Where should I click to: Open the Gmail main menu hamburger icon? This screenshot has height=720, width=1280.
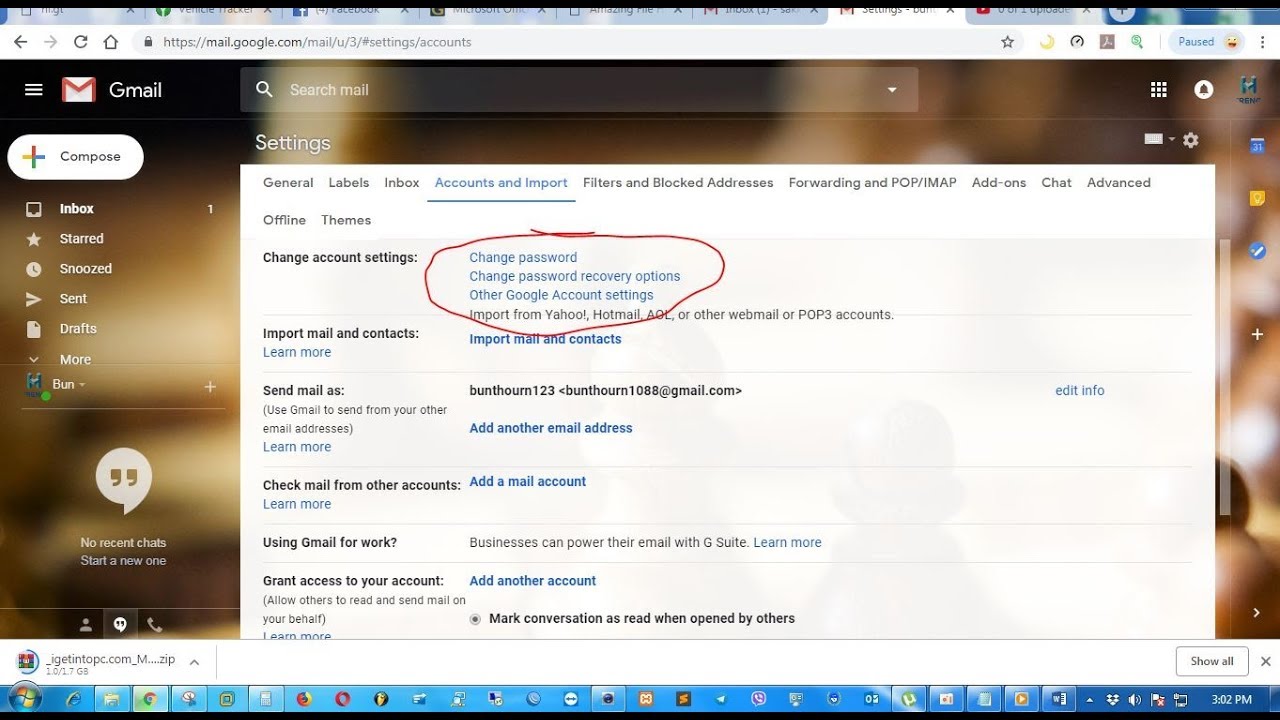coord(34,90)
